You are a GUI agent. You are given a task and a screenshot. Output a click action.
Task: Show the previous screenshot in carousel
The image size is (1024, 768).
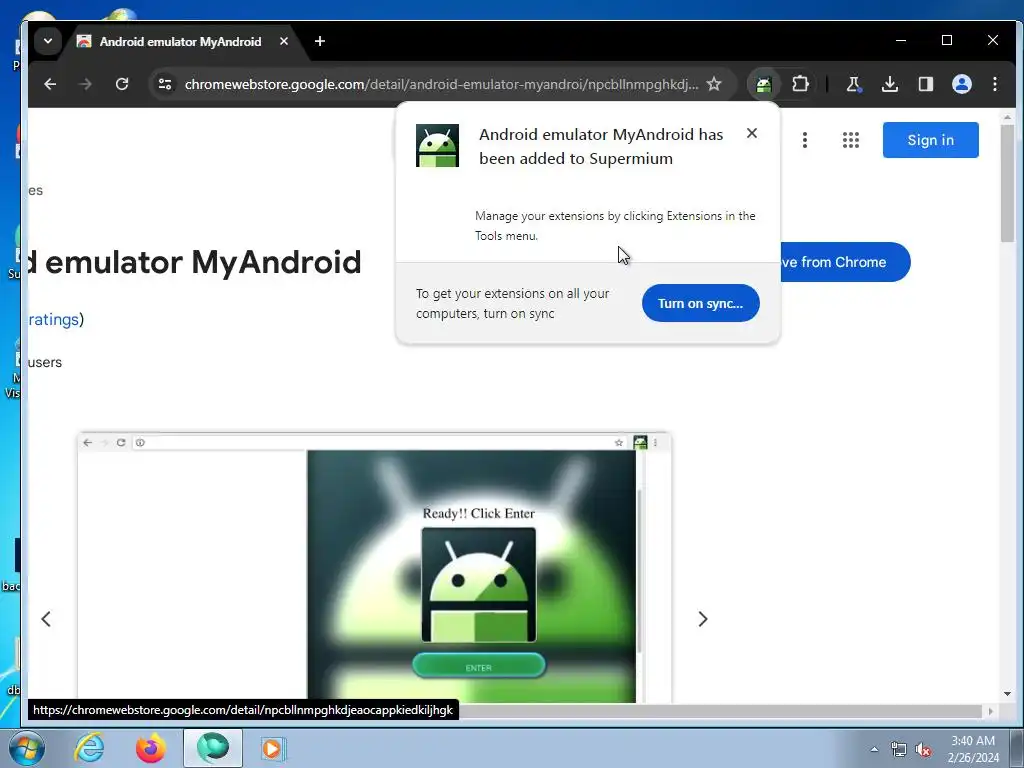tap(46, 619)
